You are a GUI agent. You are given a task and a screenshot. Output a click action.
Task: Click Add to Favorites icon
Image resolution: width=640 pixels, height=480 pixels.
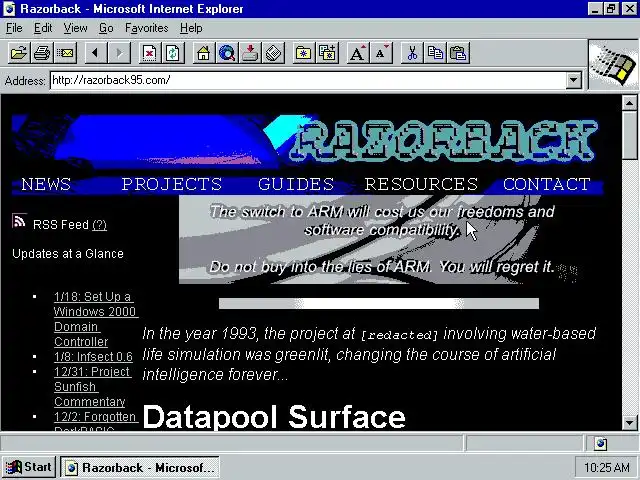tap(327, 53)
